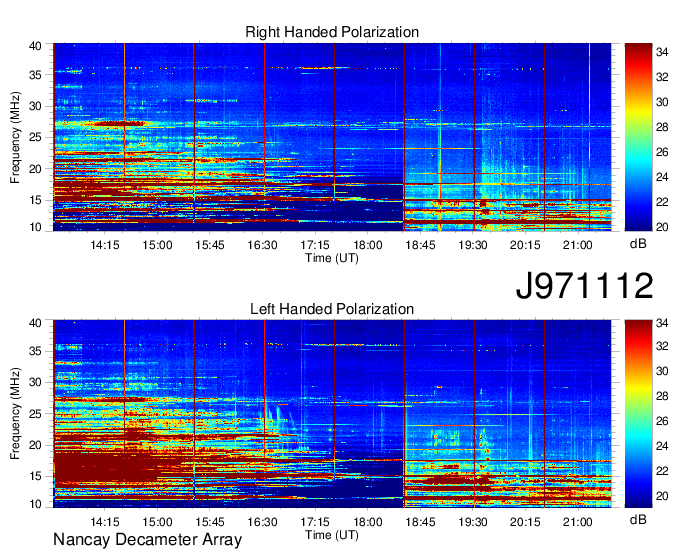Click the 32 dB value on upper colorbar
The height and width of the screenshot is (552, 680).
pos(662,77)
